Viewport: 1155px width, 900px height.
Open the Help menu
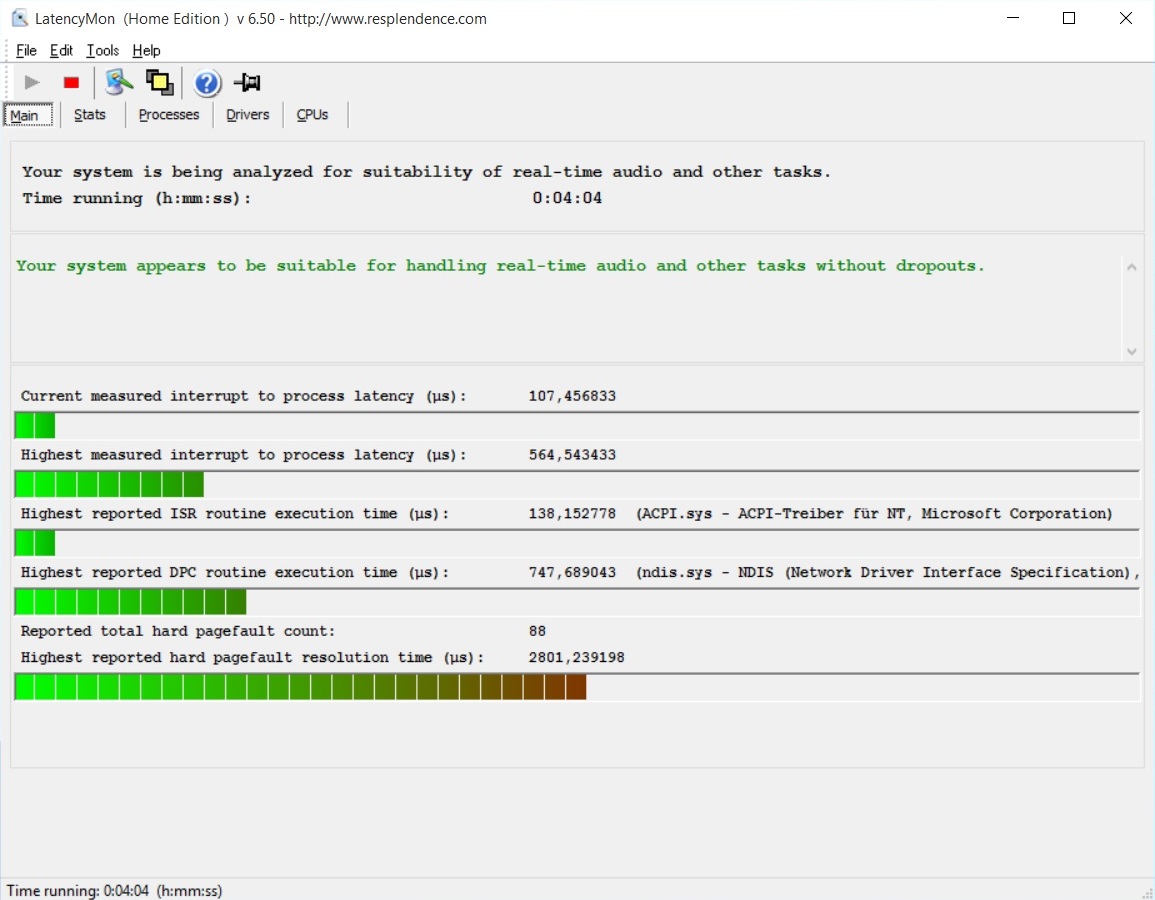147,50
